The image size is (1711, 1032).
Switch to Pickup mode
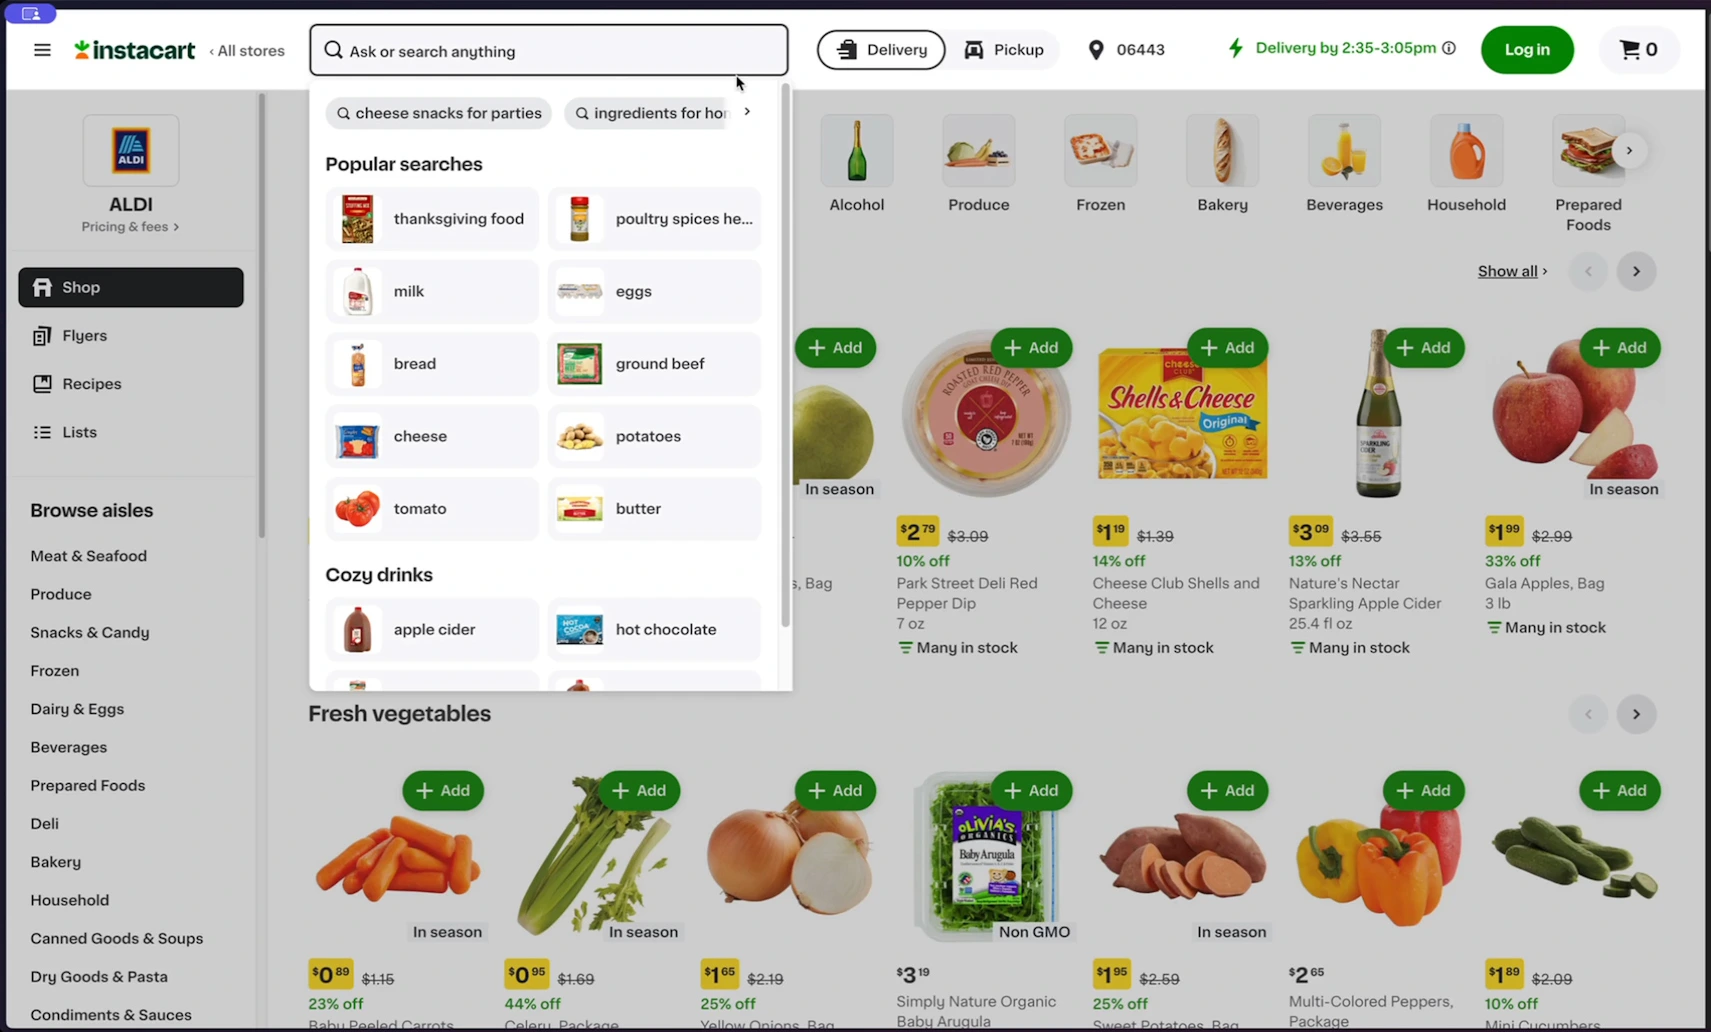pos(1003,50)
